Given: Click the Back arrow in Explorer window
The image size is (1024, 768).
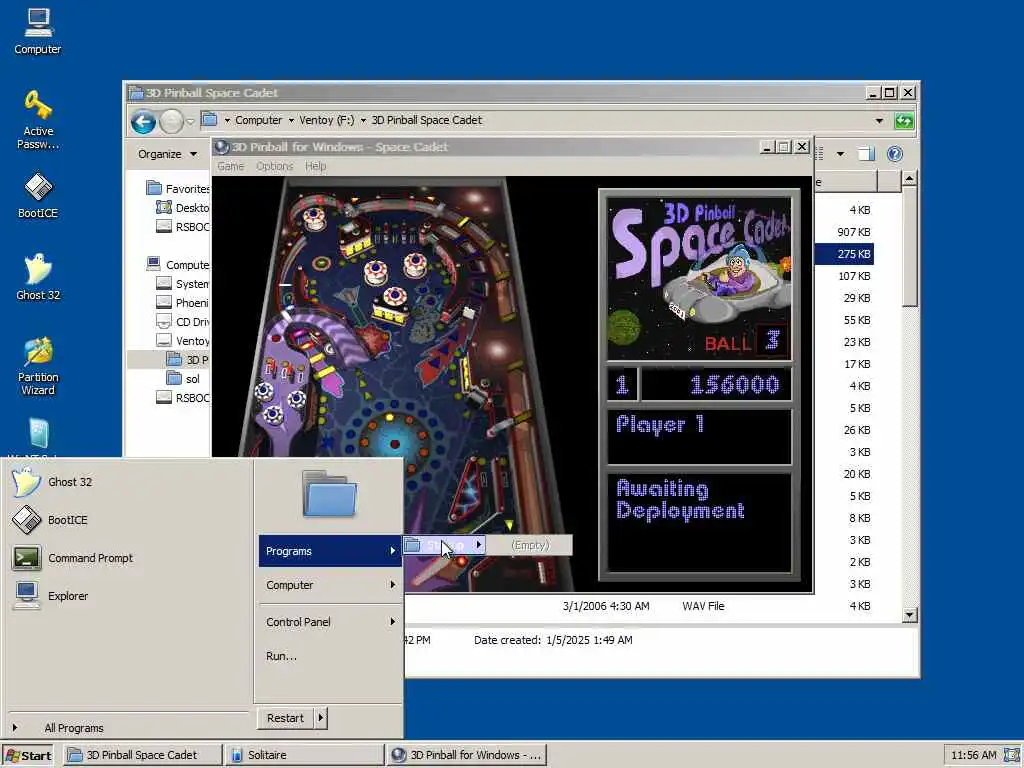Looking at the screenshot, I should (143, 121).
